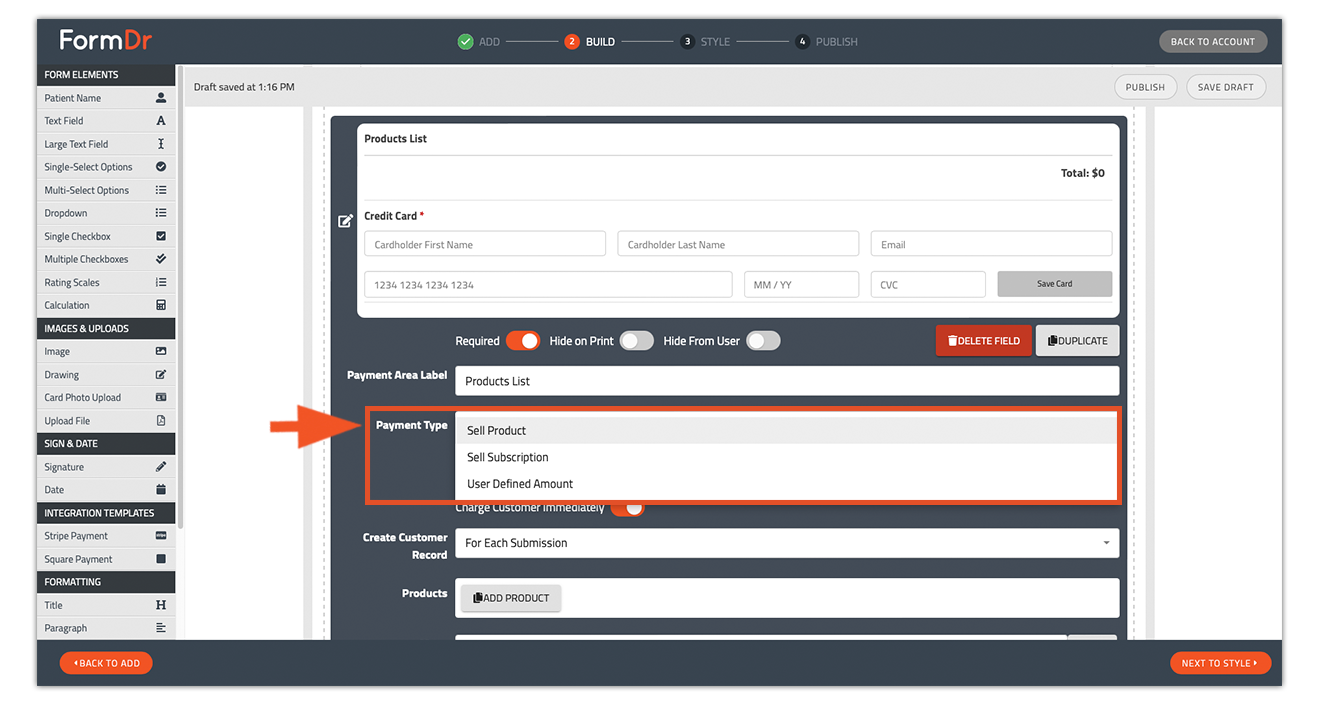Add Square Payment integration template
1323x713 pixels.
pos(106,559)
